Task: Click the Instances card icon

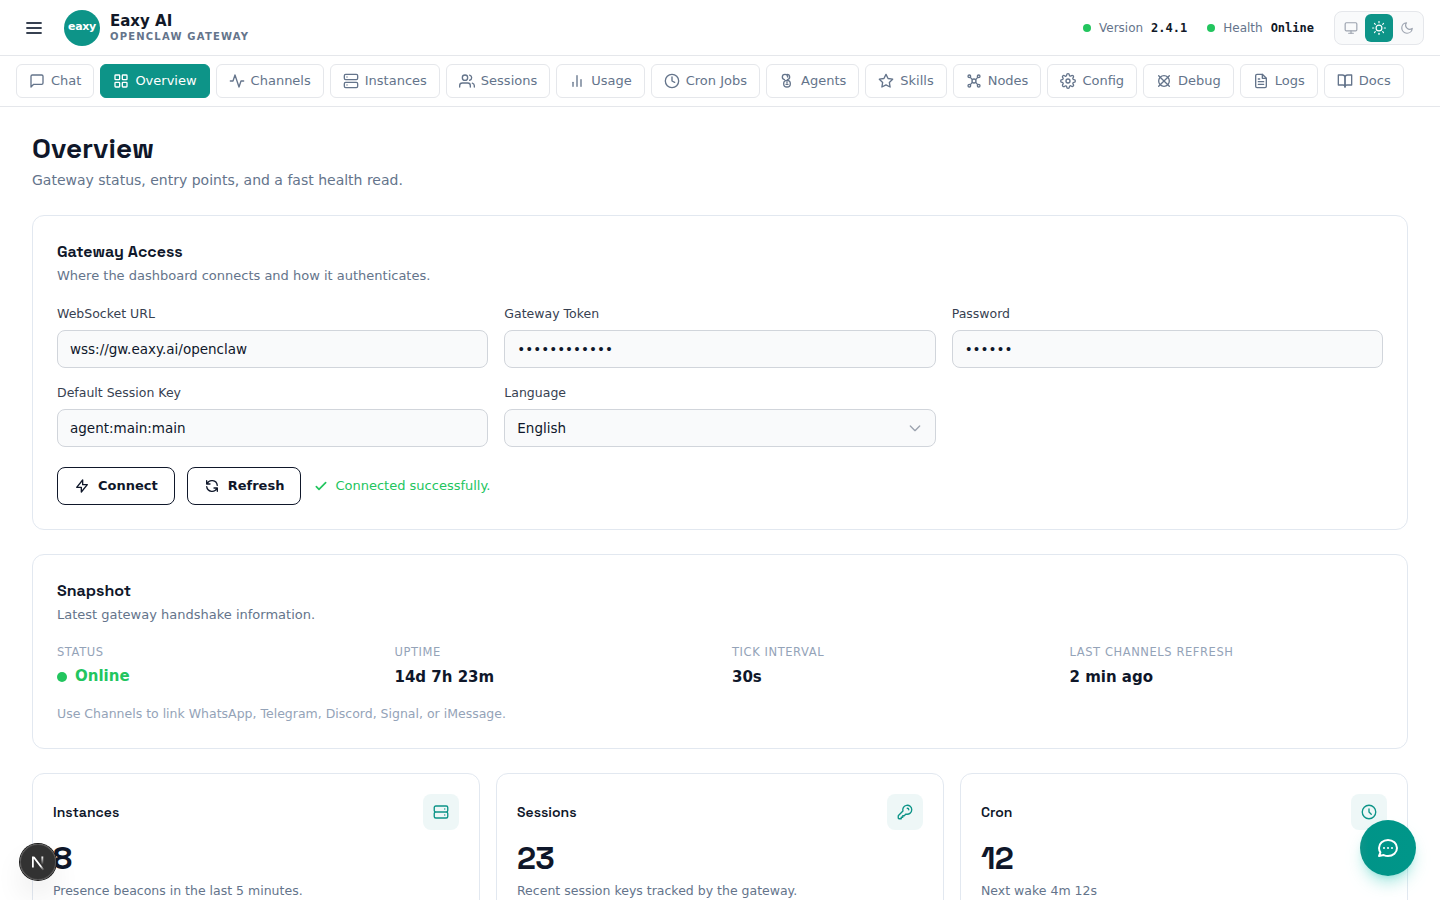Action: tap(441, 812)
